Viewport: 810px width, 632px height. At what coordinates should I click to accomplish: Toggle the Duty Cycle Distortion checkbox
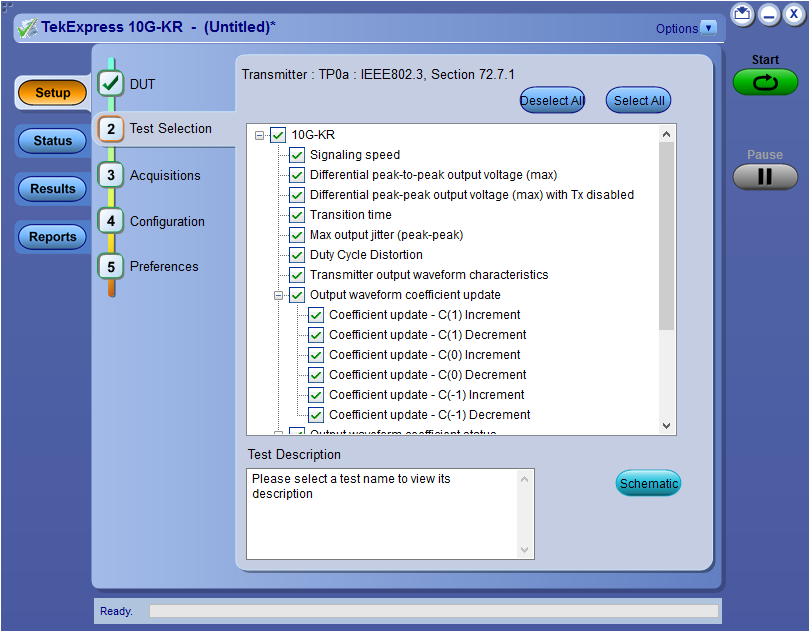(297, 255)
